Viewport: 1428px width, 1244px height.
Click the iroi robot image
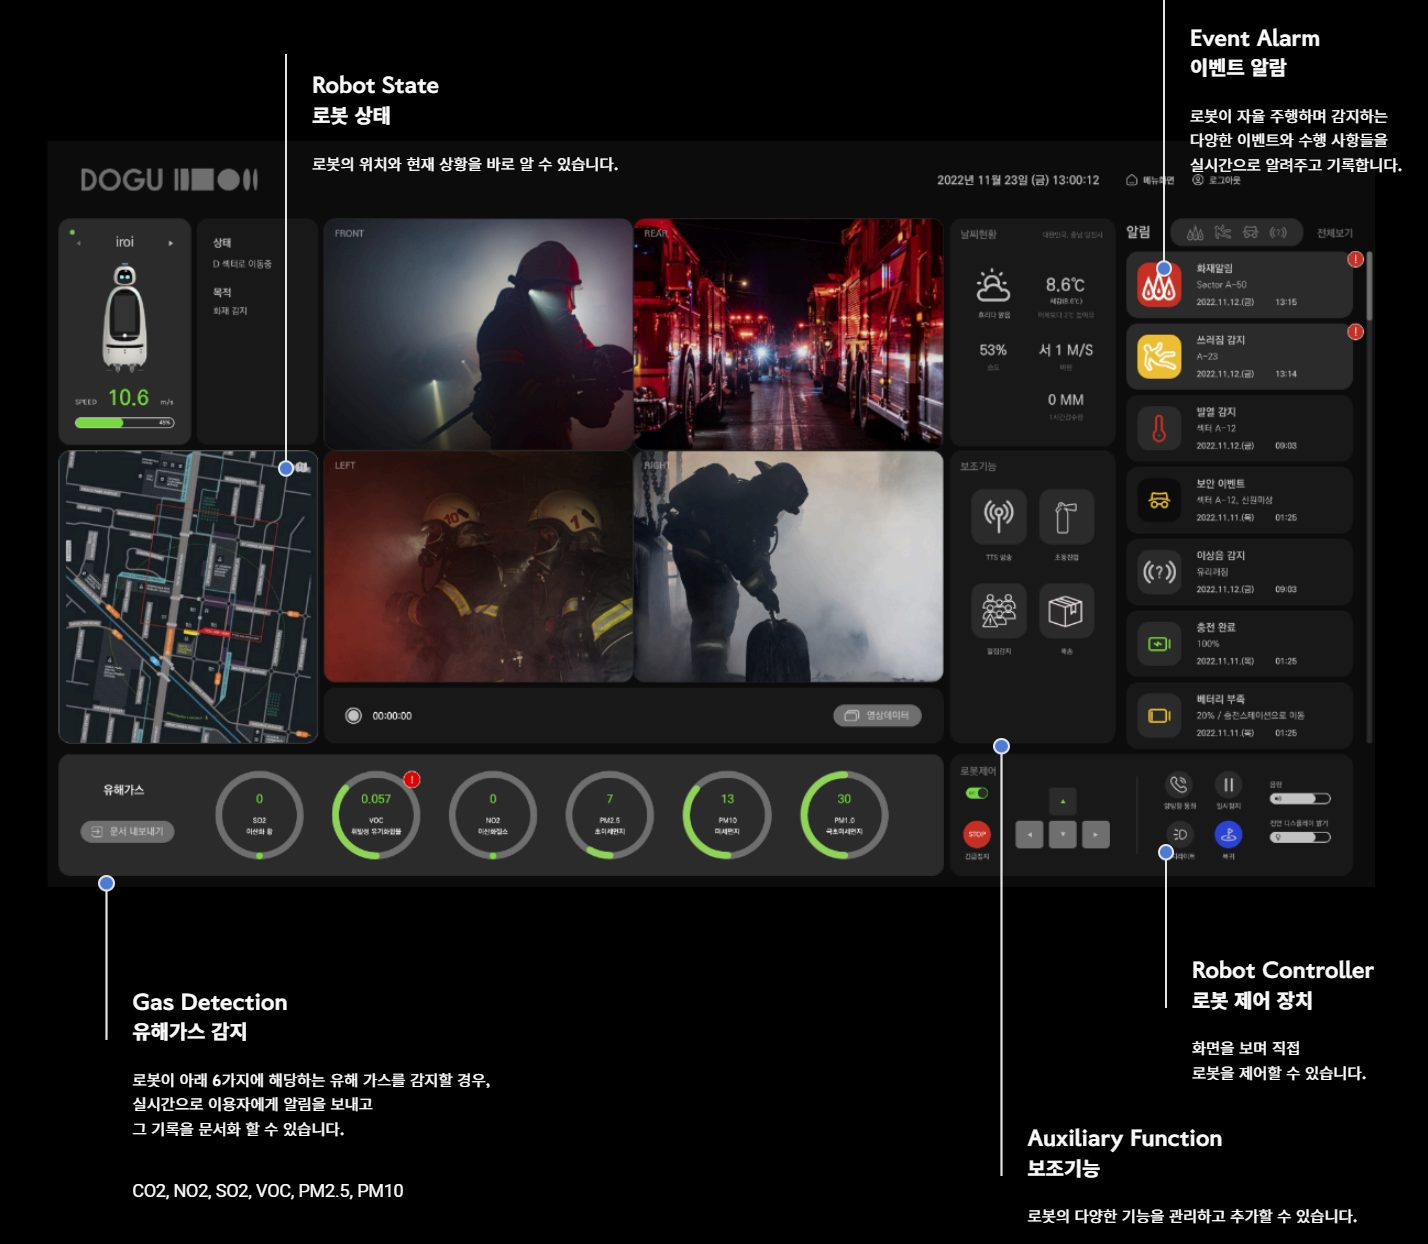[125, 317]
